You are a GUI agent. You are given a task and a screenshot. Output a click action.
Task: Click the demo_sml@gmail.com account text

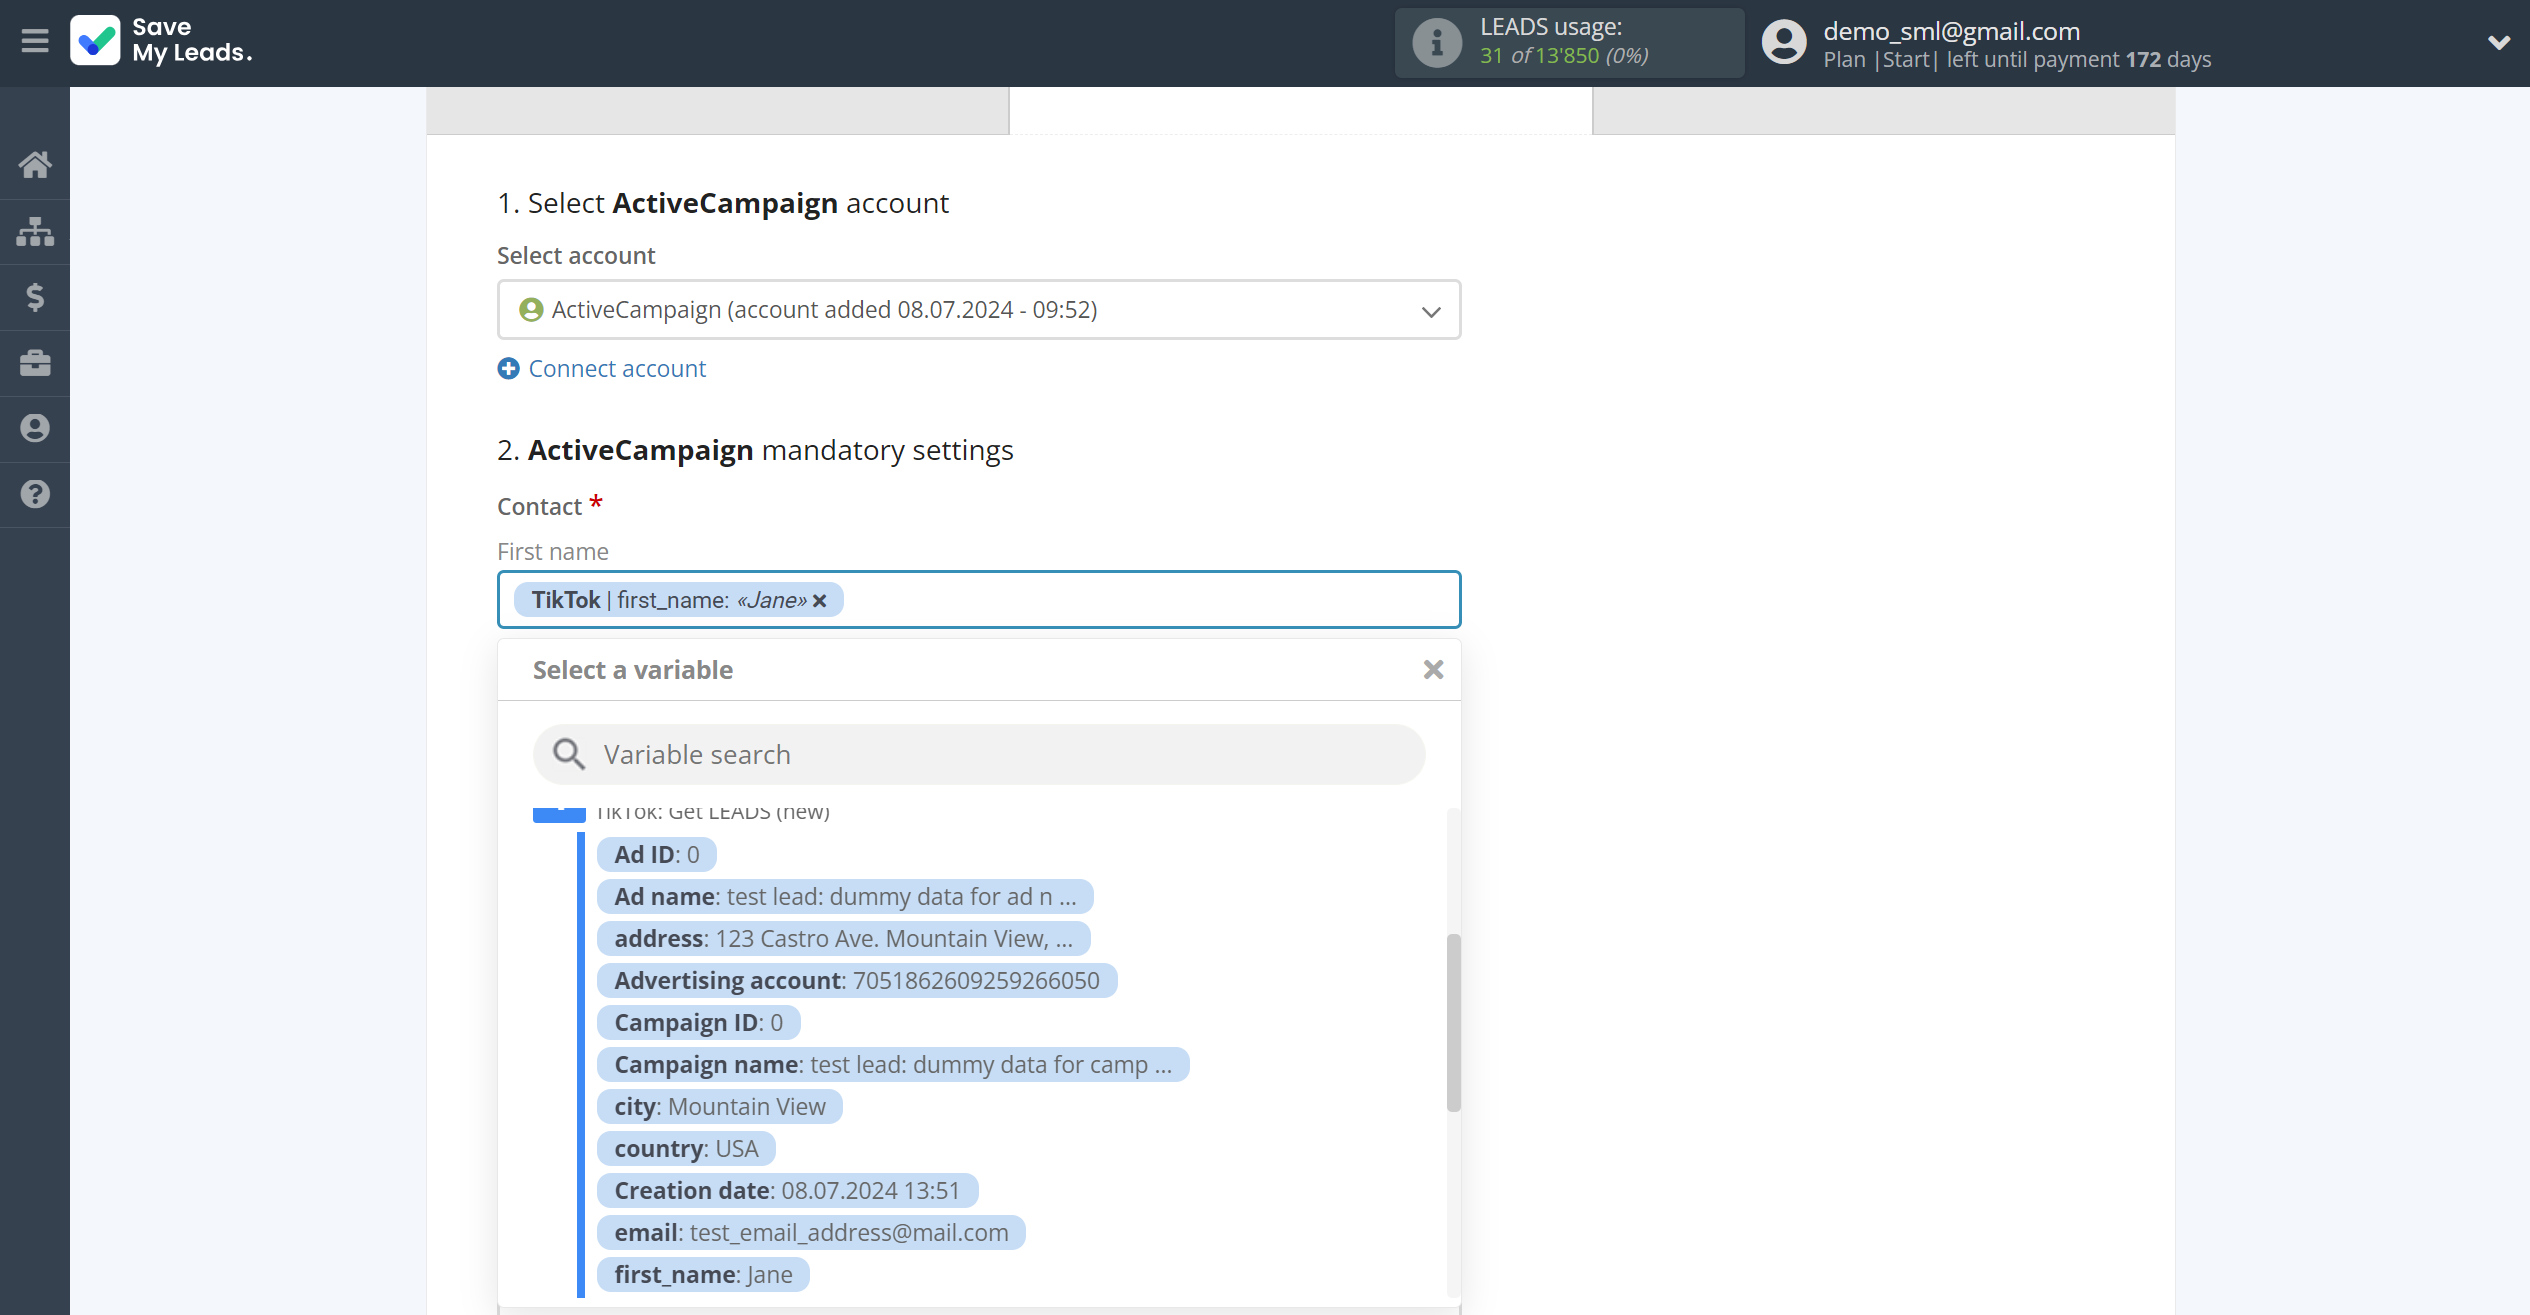click(x=1951, y=31)
